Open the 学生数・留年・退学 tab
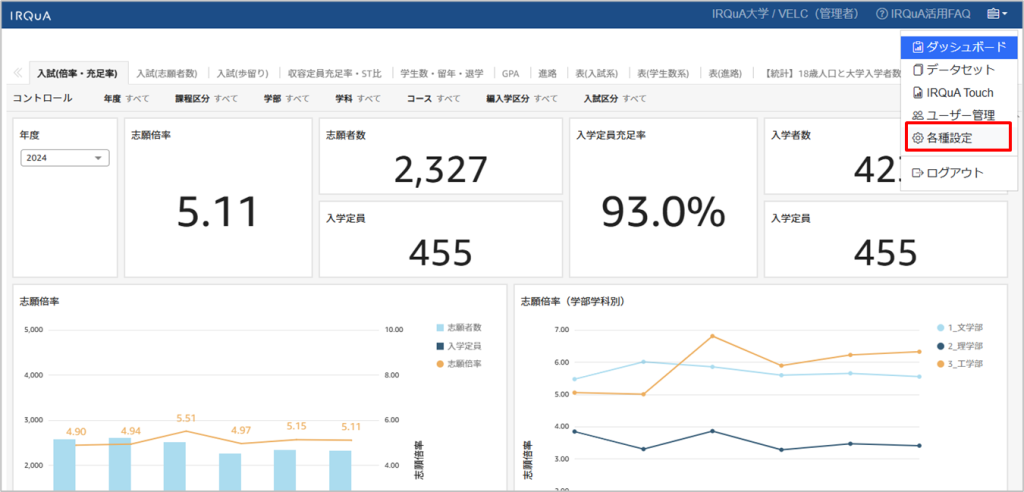The image size is (1024, 492). [440, 73]
